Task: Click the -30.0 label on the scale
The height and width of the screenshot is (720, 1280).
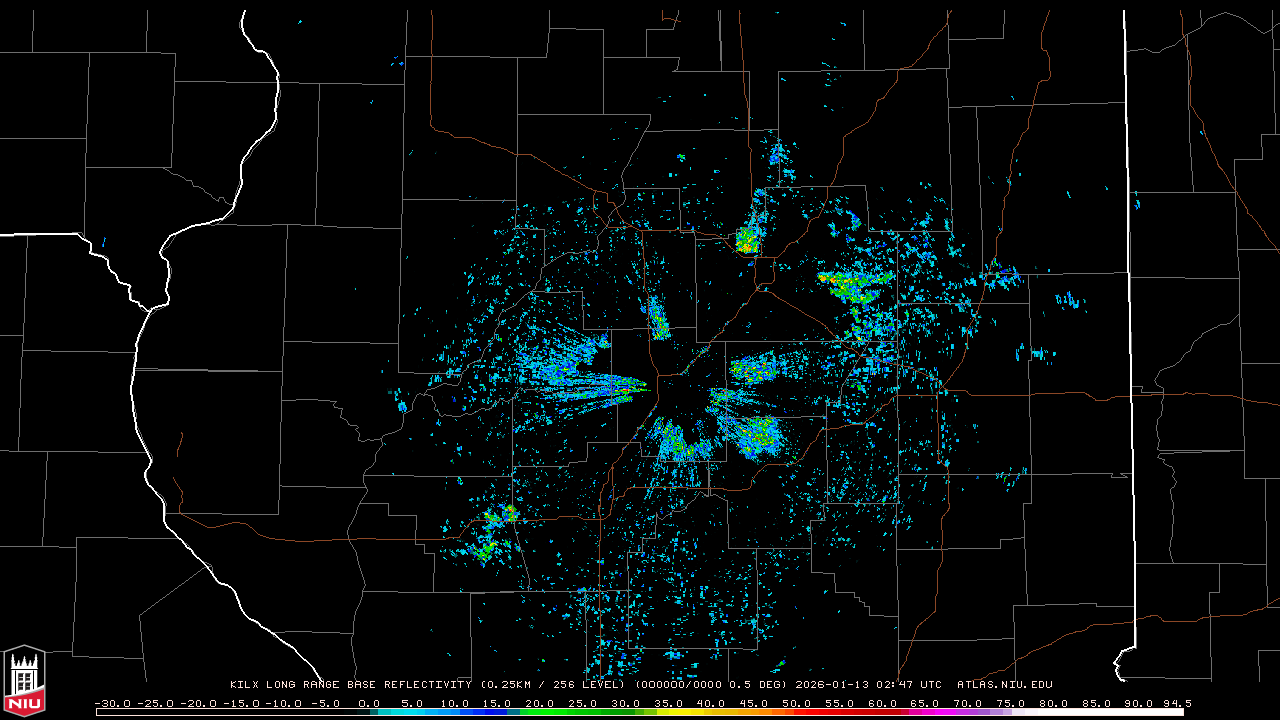Action: pos(112,703)
